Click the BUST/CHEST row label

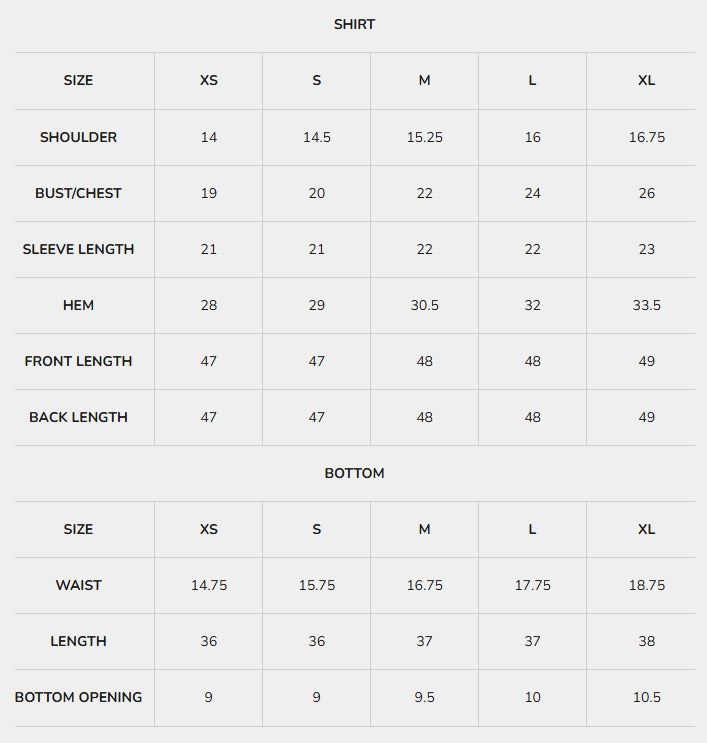78,193
